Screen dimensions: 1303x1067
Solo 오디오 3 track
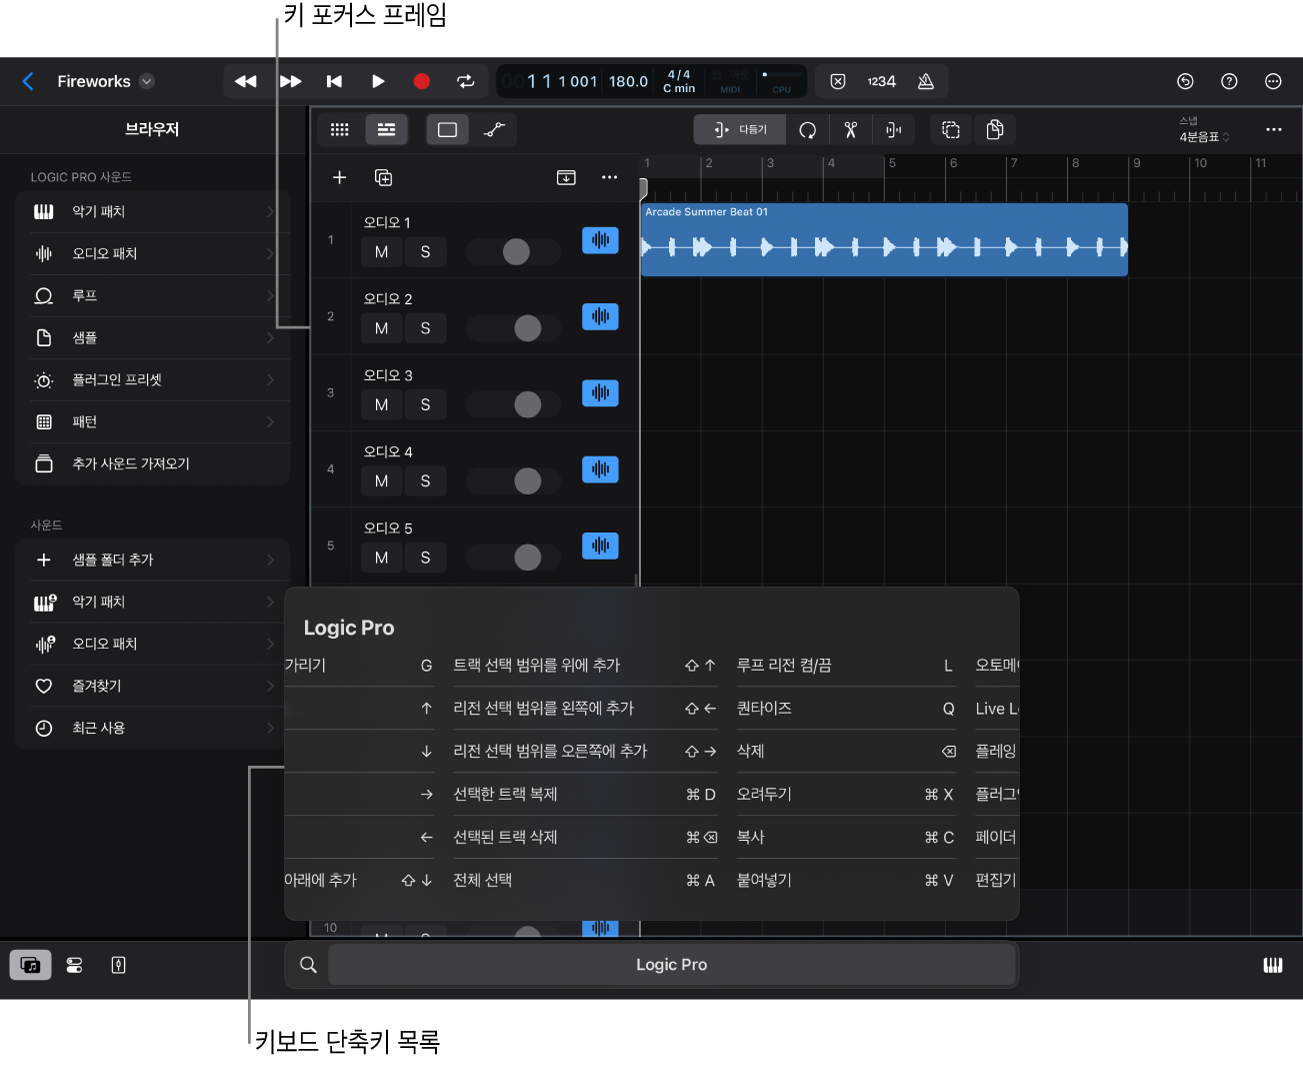(425, 405)
